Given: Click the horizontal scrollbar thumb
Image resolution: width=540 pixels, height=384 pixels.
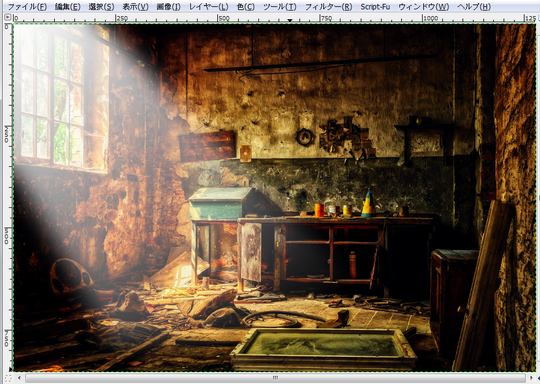Looking at the screenshot, I should pos(275,378).
